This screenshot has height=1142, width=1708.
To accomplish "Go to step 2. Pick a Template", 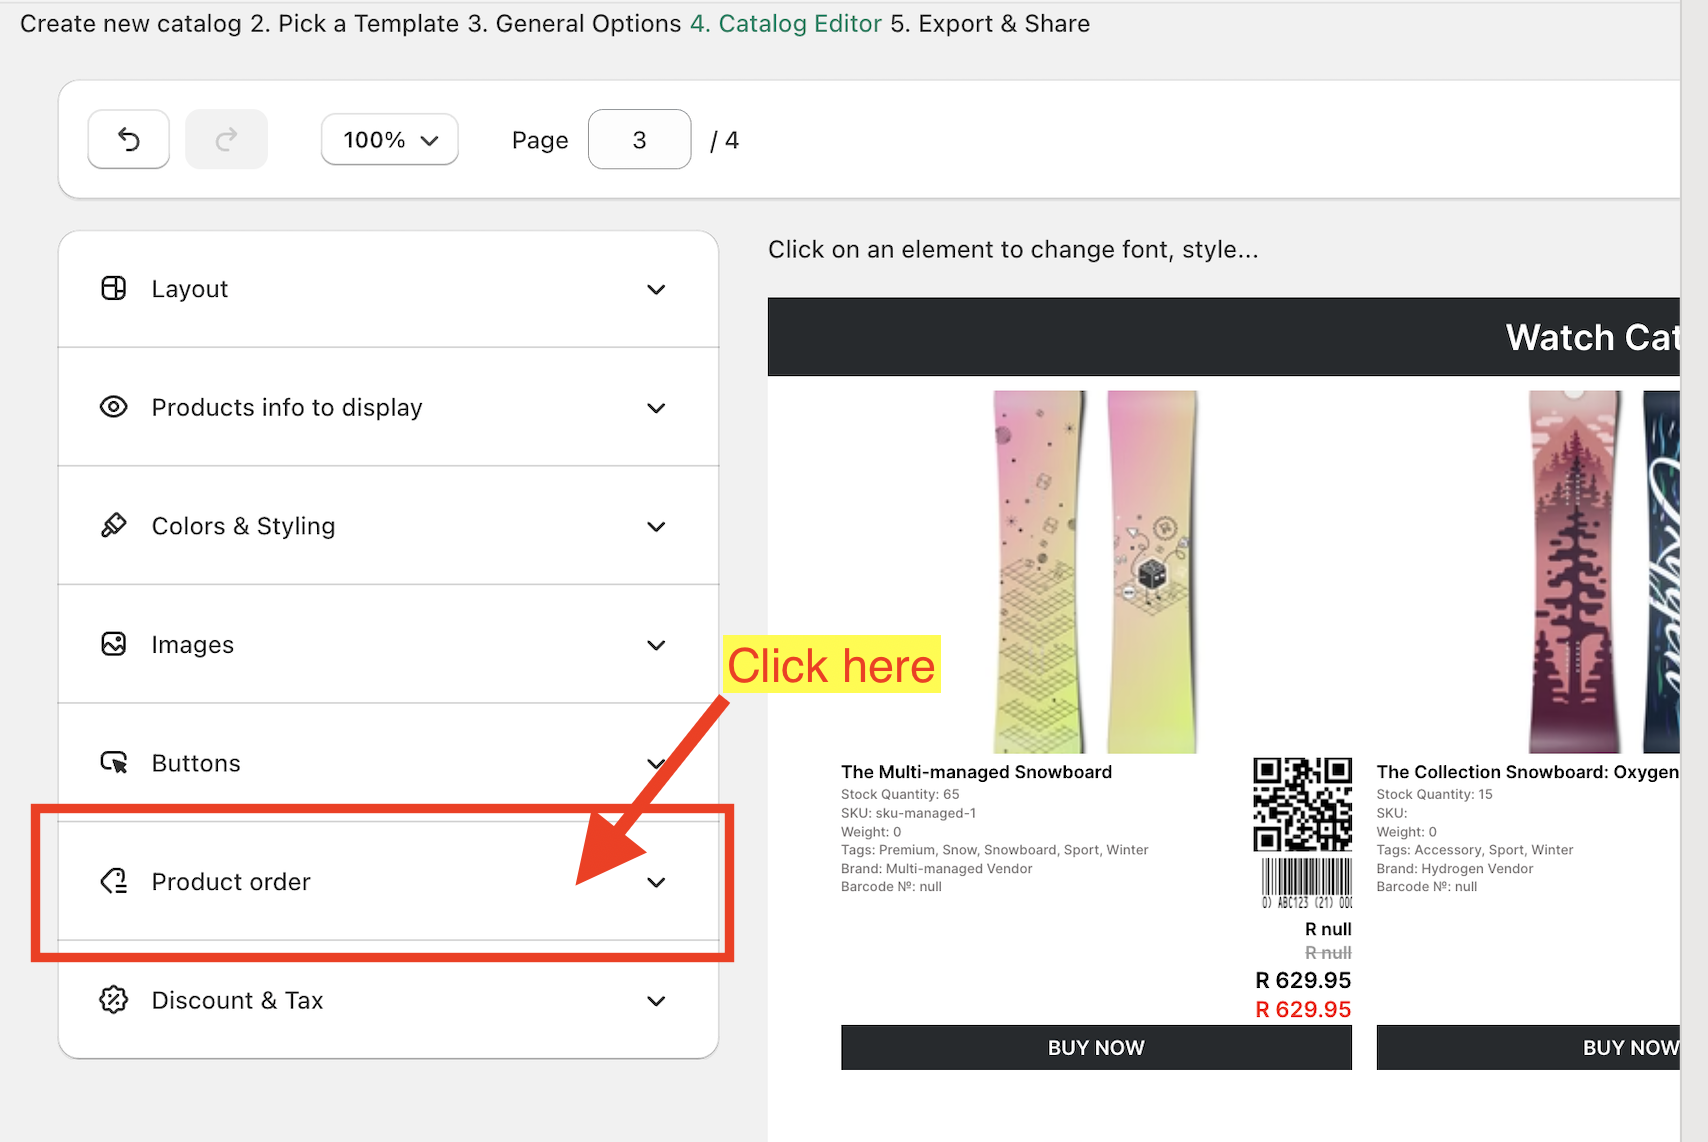I will pos(355,24).
